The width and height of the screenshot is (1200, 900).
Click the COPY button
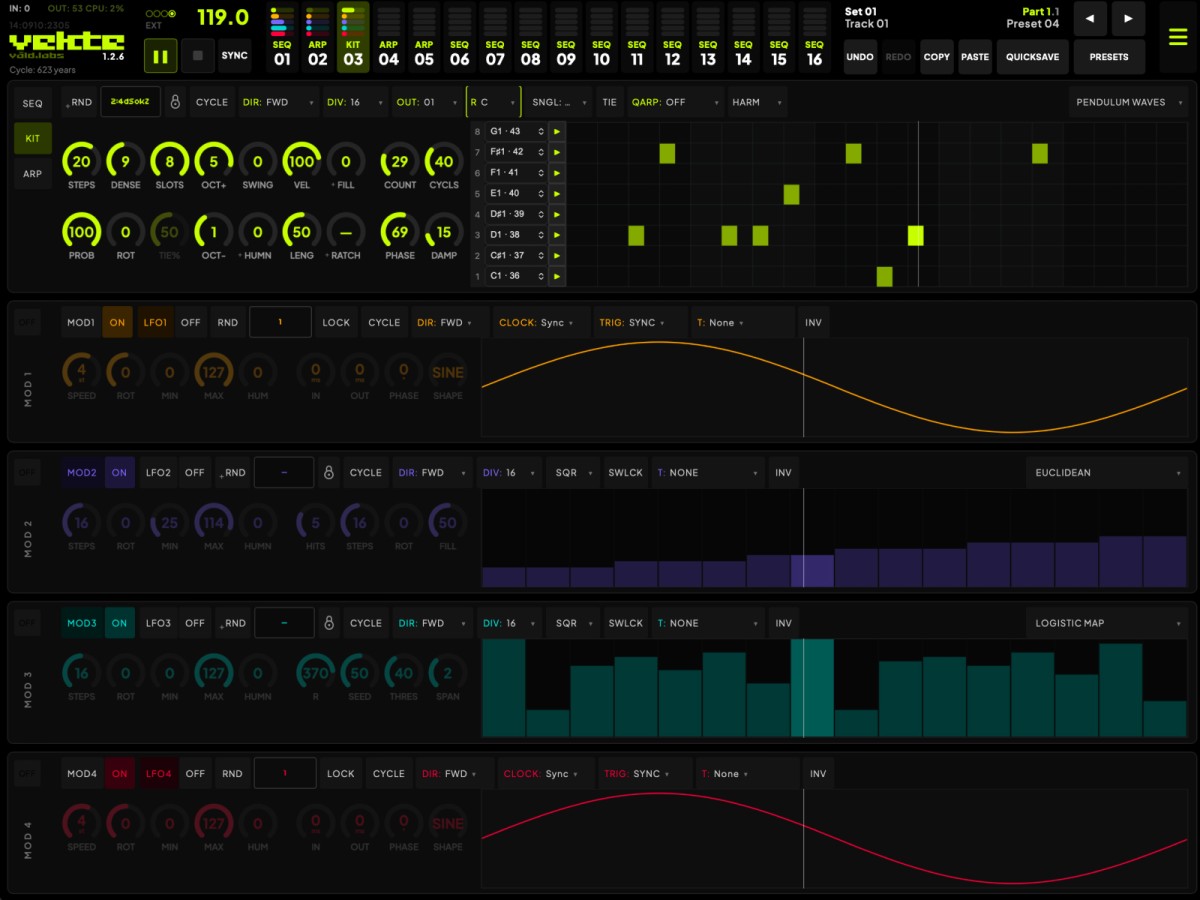pyautogui.click(x=937, y=57)
